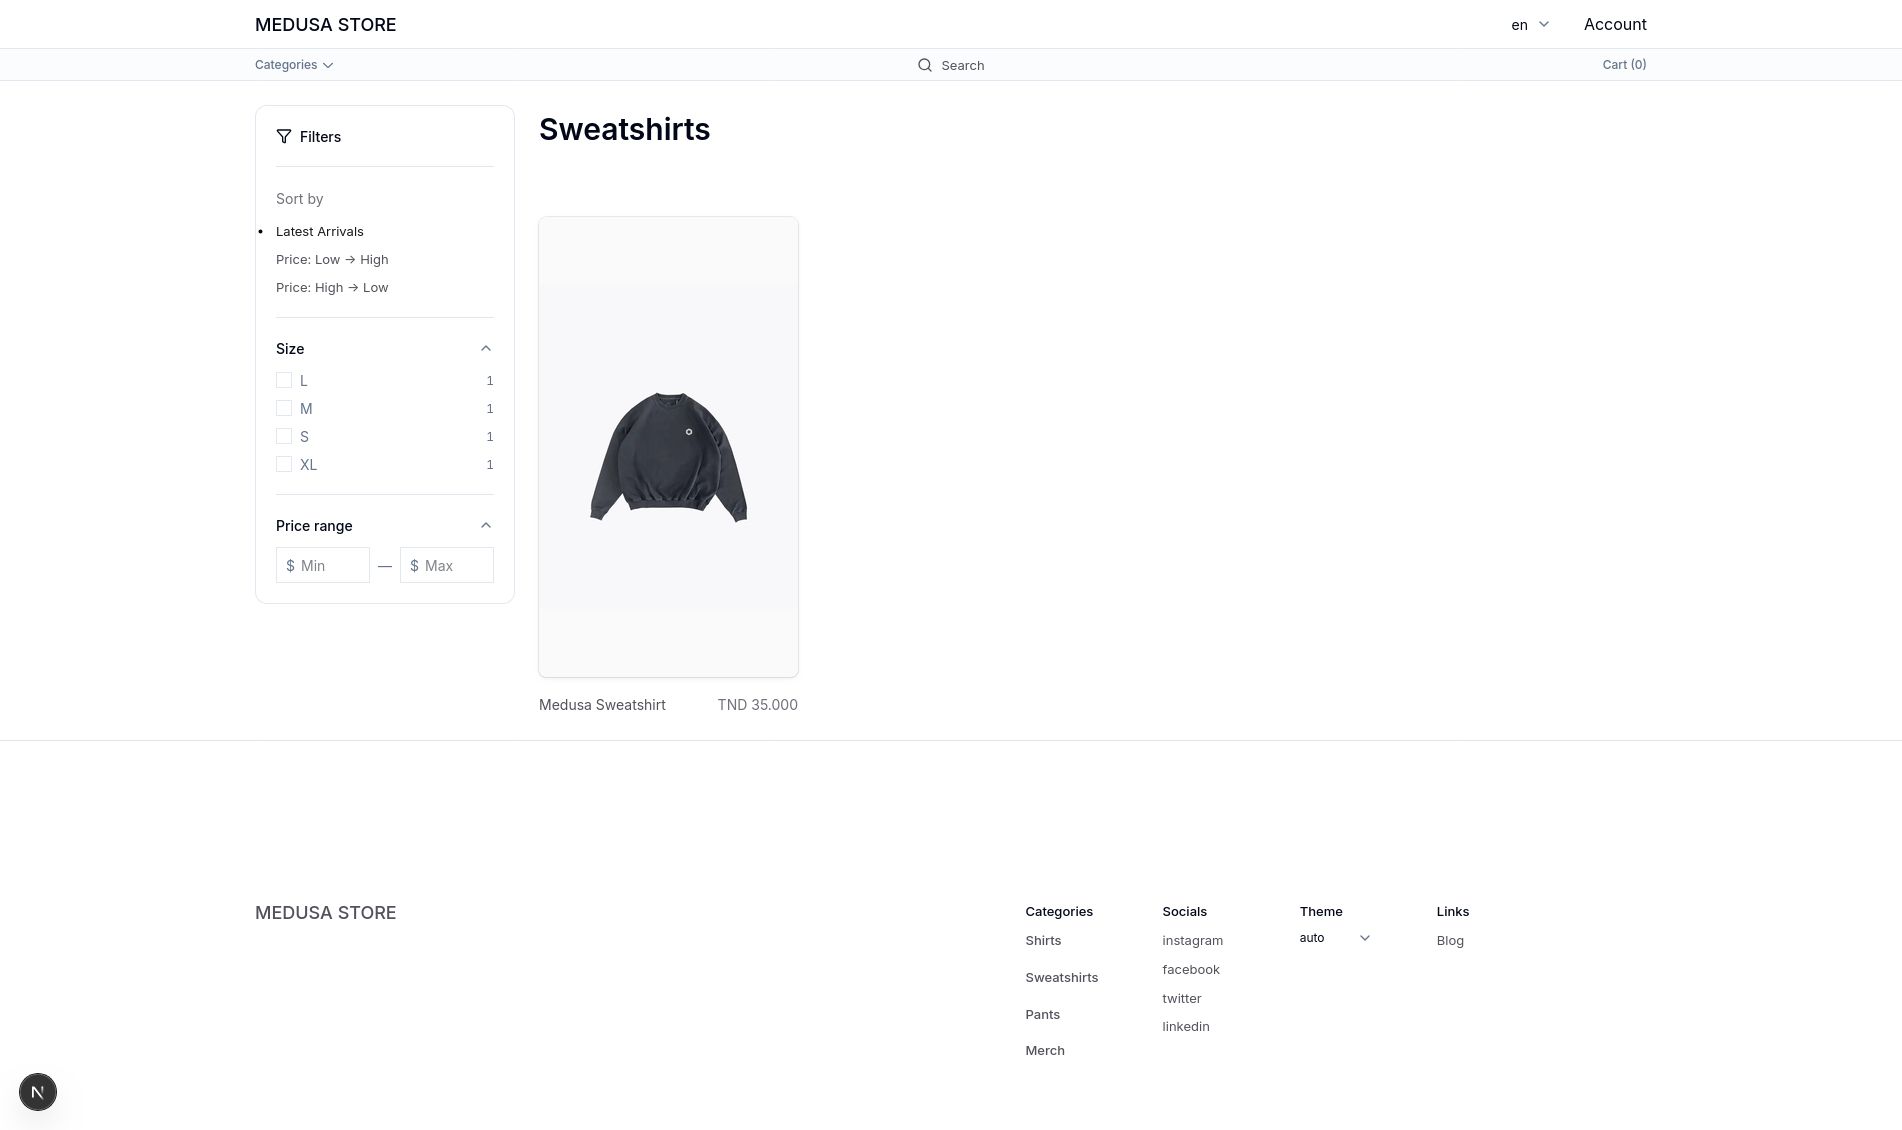Visit the facebook social link
Image resolution: width=1902 pixels, height=1130 pixels.
click(x=1191, y=969)
